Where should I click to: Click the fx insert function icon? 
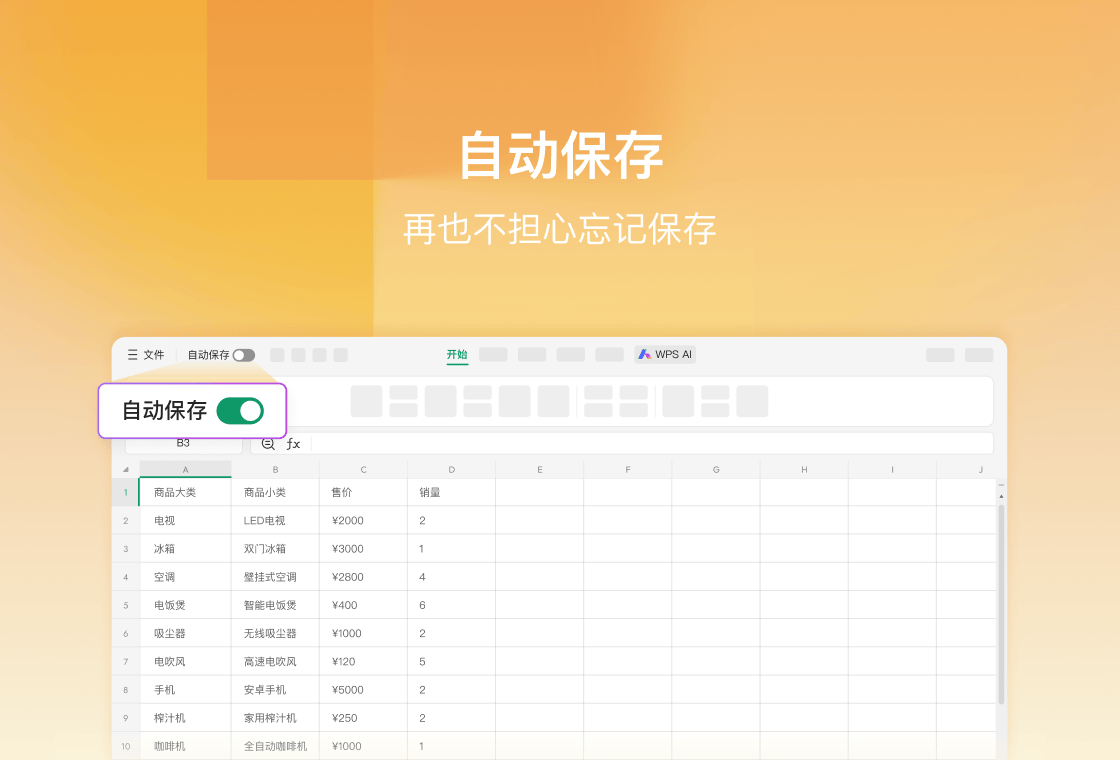click(293, 443)
